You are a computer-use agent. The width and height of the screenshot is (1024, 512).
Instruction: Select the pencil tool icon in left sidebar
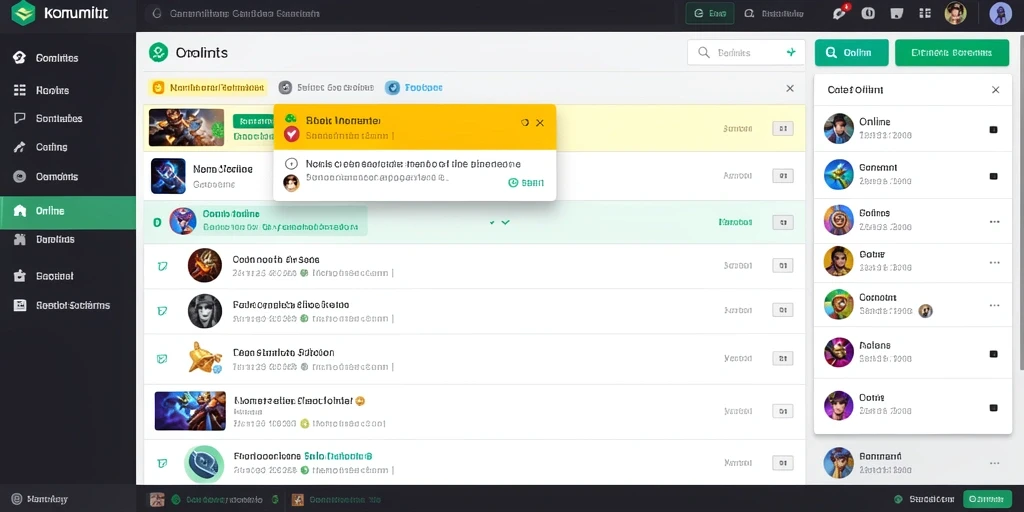[20, 147]
